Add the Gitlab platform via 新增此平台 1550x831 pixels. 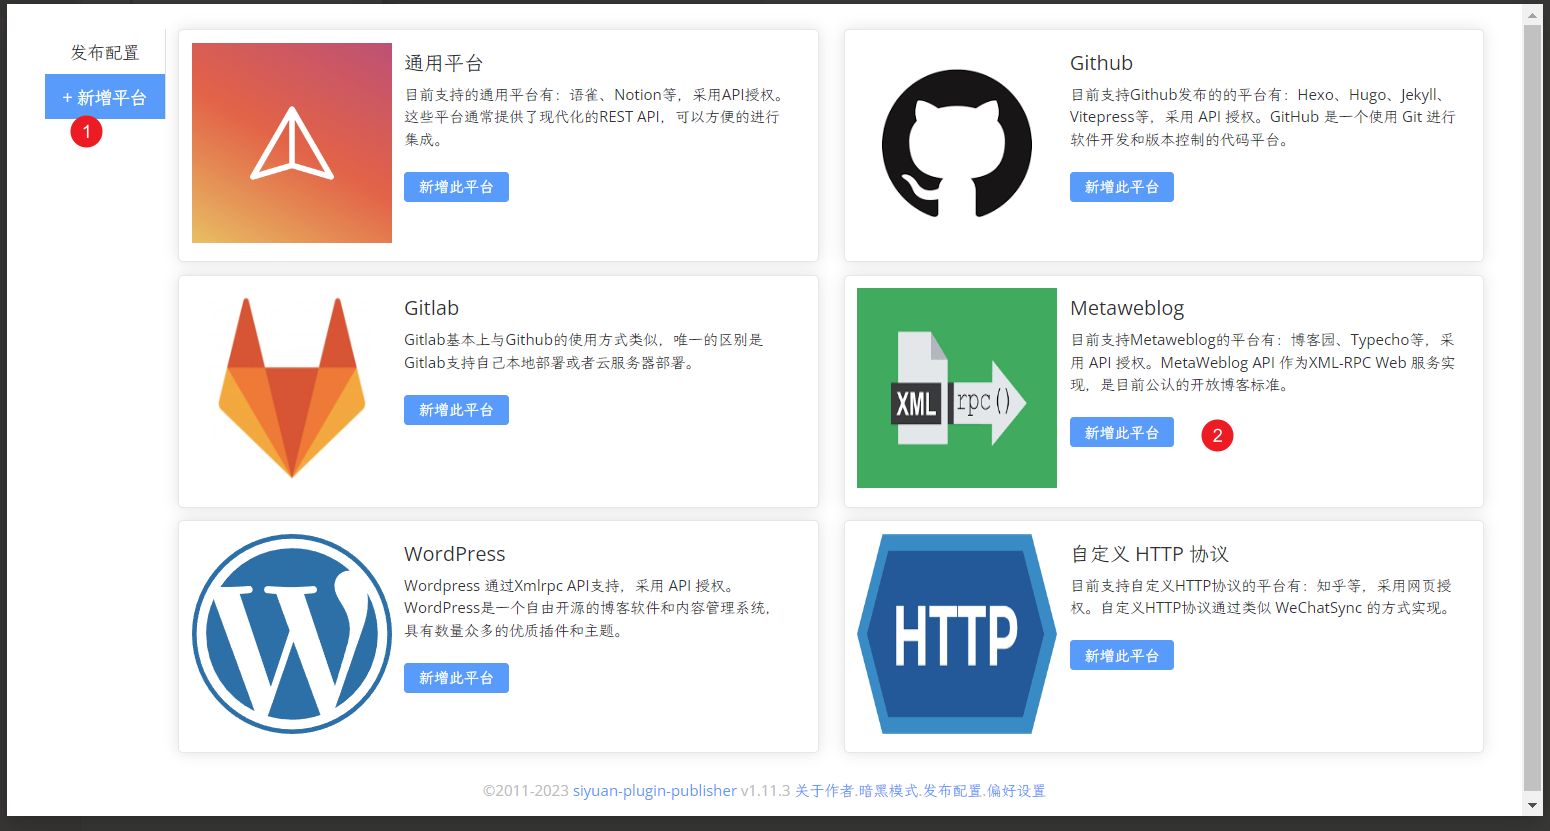coord(456,410)
